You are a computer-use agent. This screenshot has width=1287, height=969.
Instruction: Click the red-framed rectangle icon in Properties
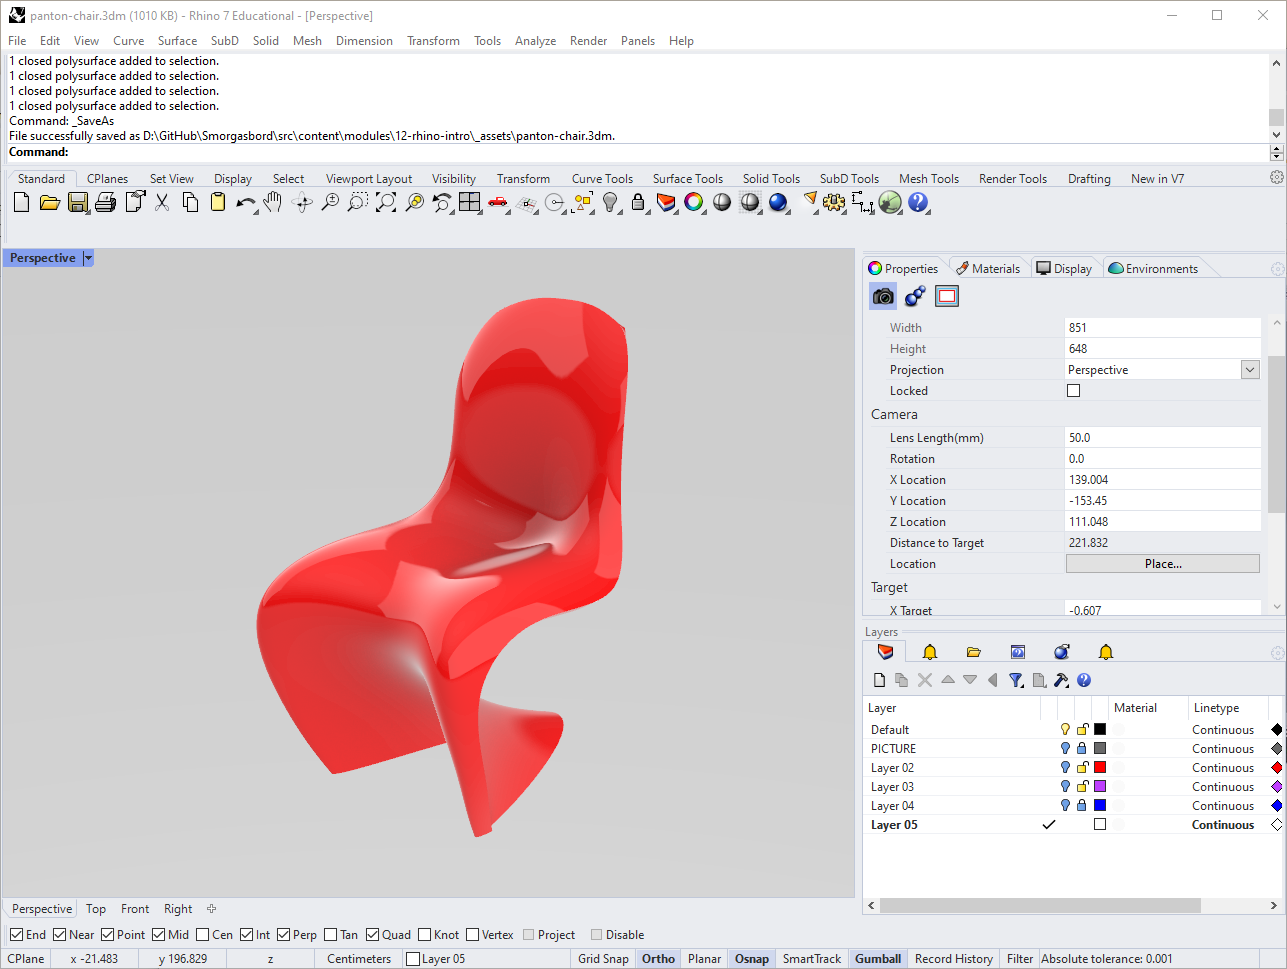(x=946, y=296)
